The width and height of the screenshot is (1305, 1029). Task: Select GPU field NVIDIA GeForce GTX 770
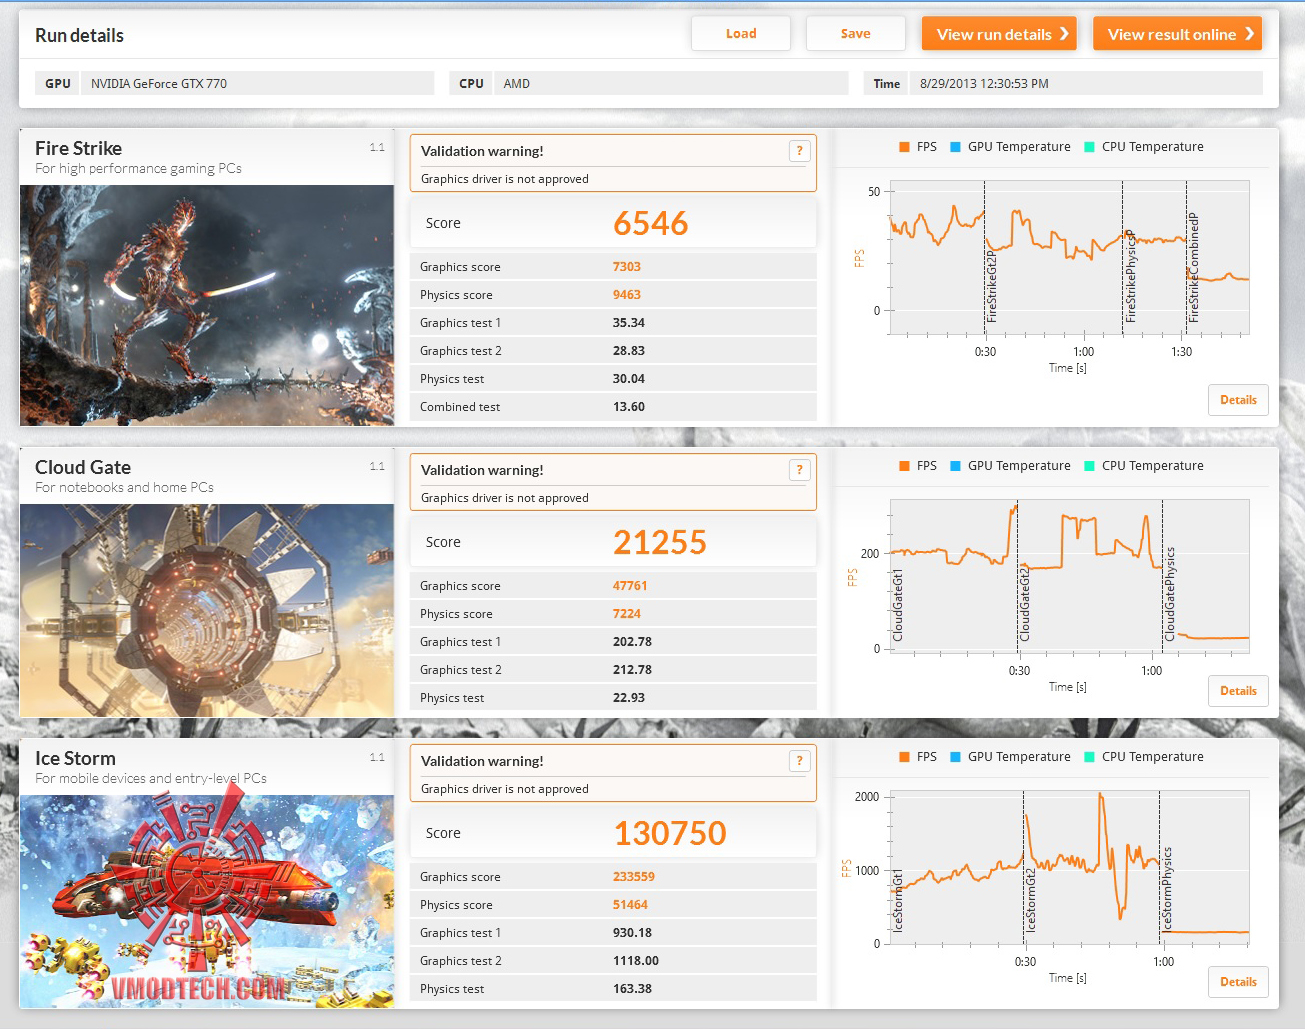(x=257, y=83)
